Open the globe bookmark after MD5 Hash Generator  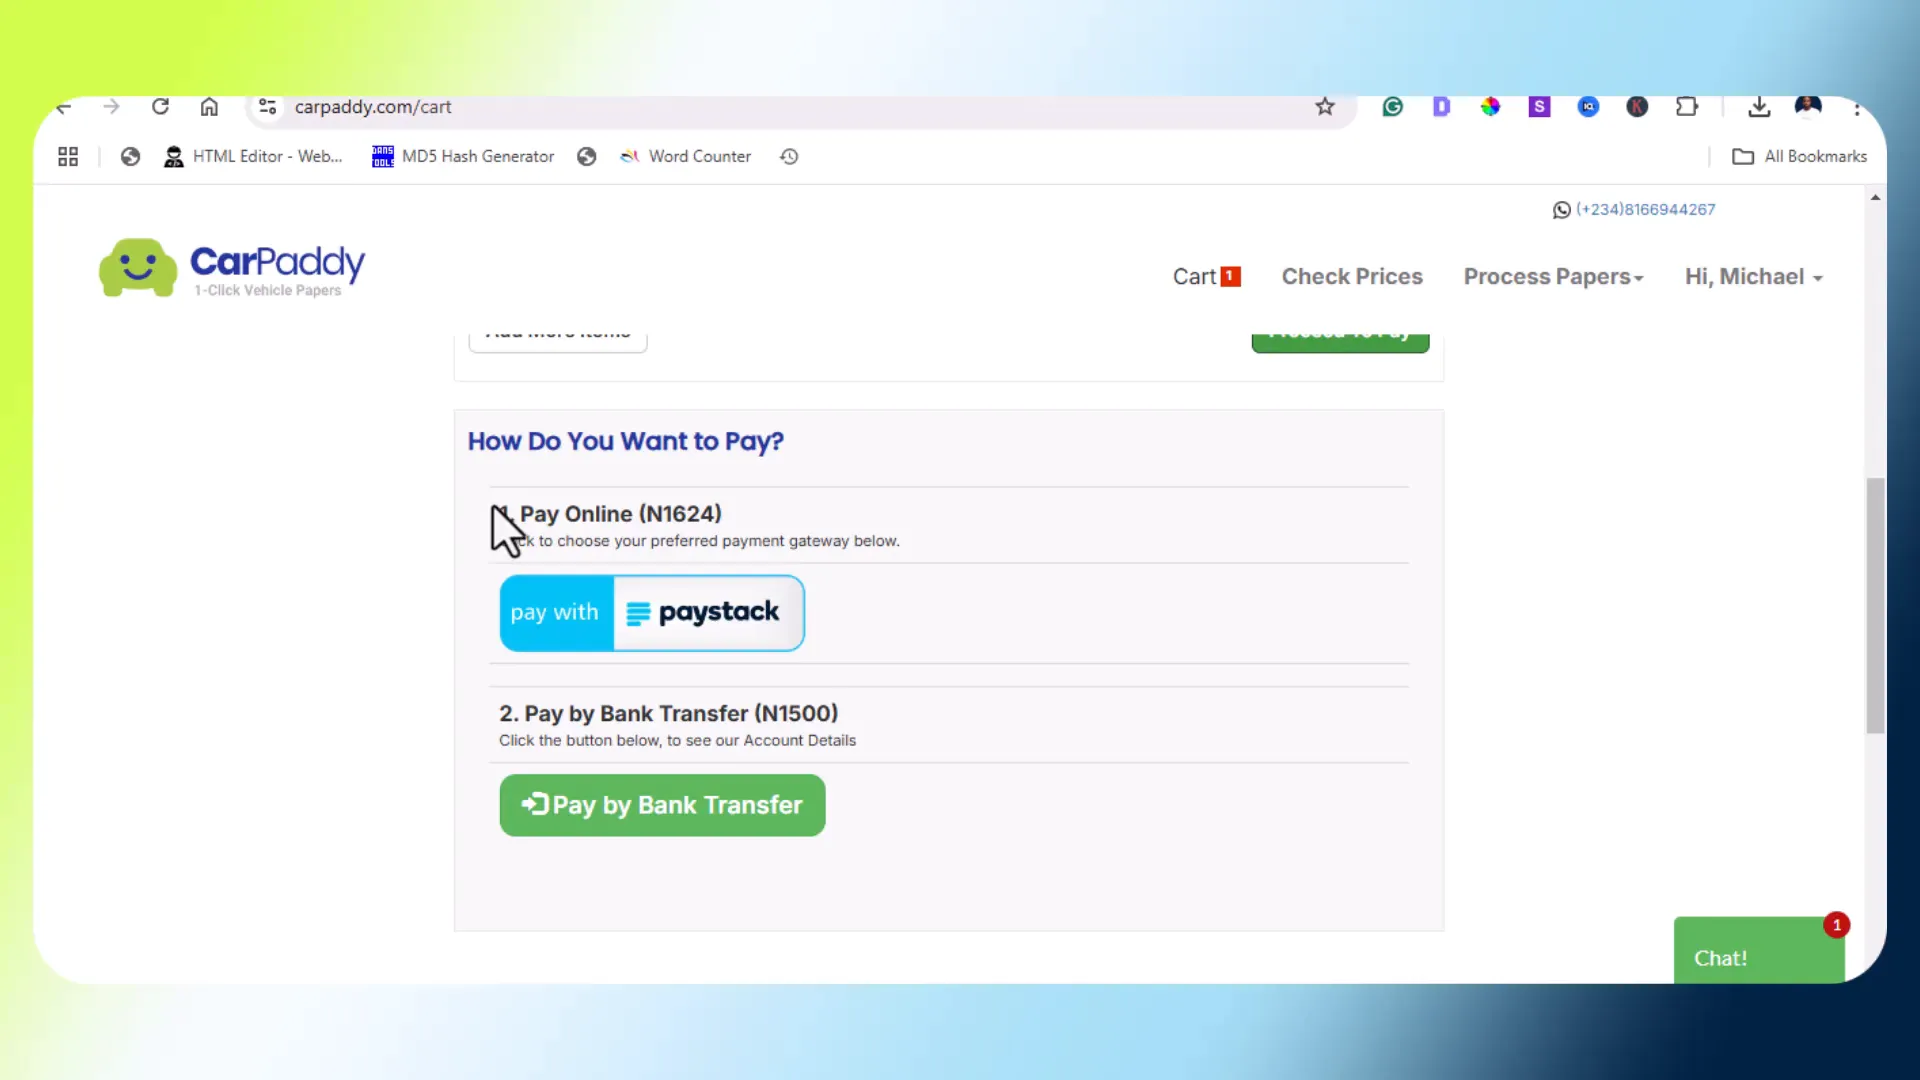coord(587,157)
